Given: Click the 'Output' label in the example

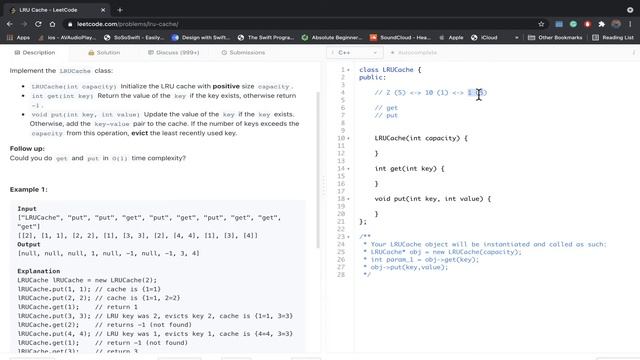Looking at the screenshot, I should click(29, 244).
